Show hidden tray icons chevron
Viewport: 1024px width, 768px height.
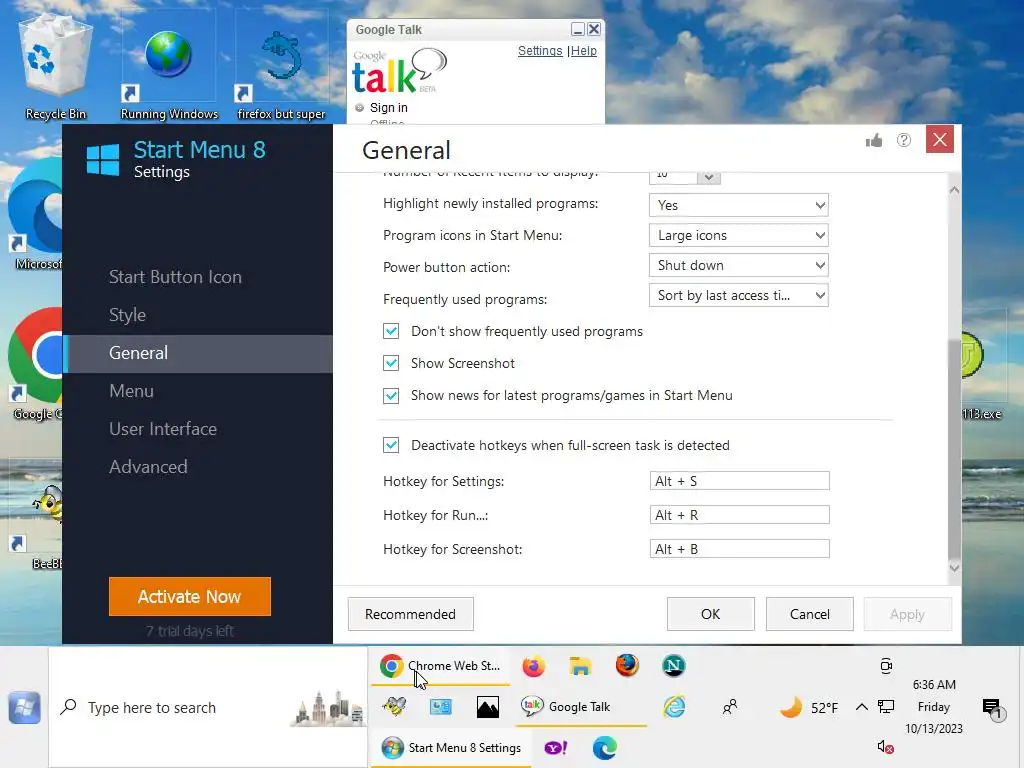click(861, 707)
